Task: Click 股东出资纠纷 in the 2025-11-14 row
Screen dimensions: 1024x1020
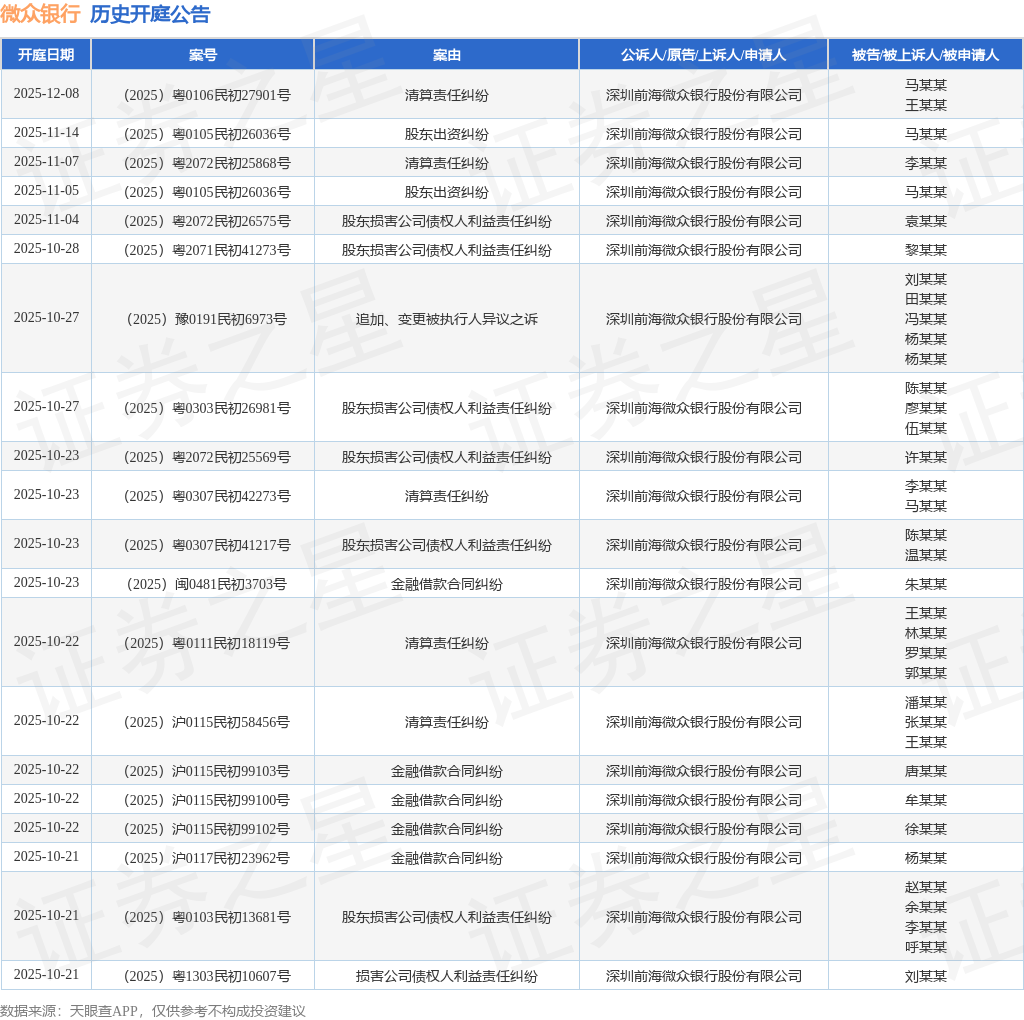Action: [447, 134]
